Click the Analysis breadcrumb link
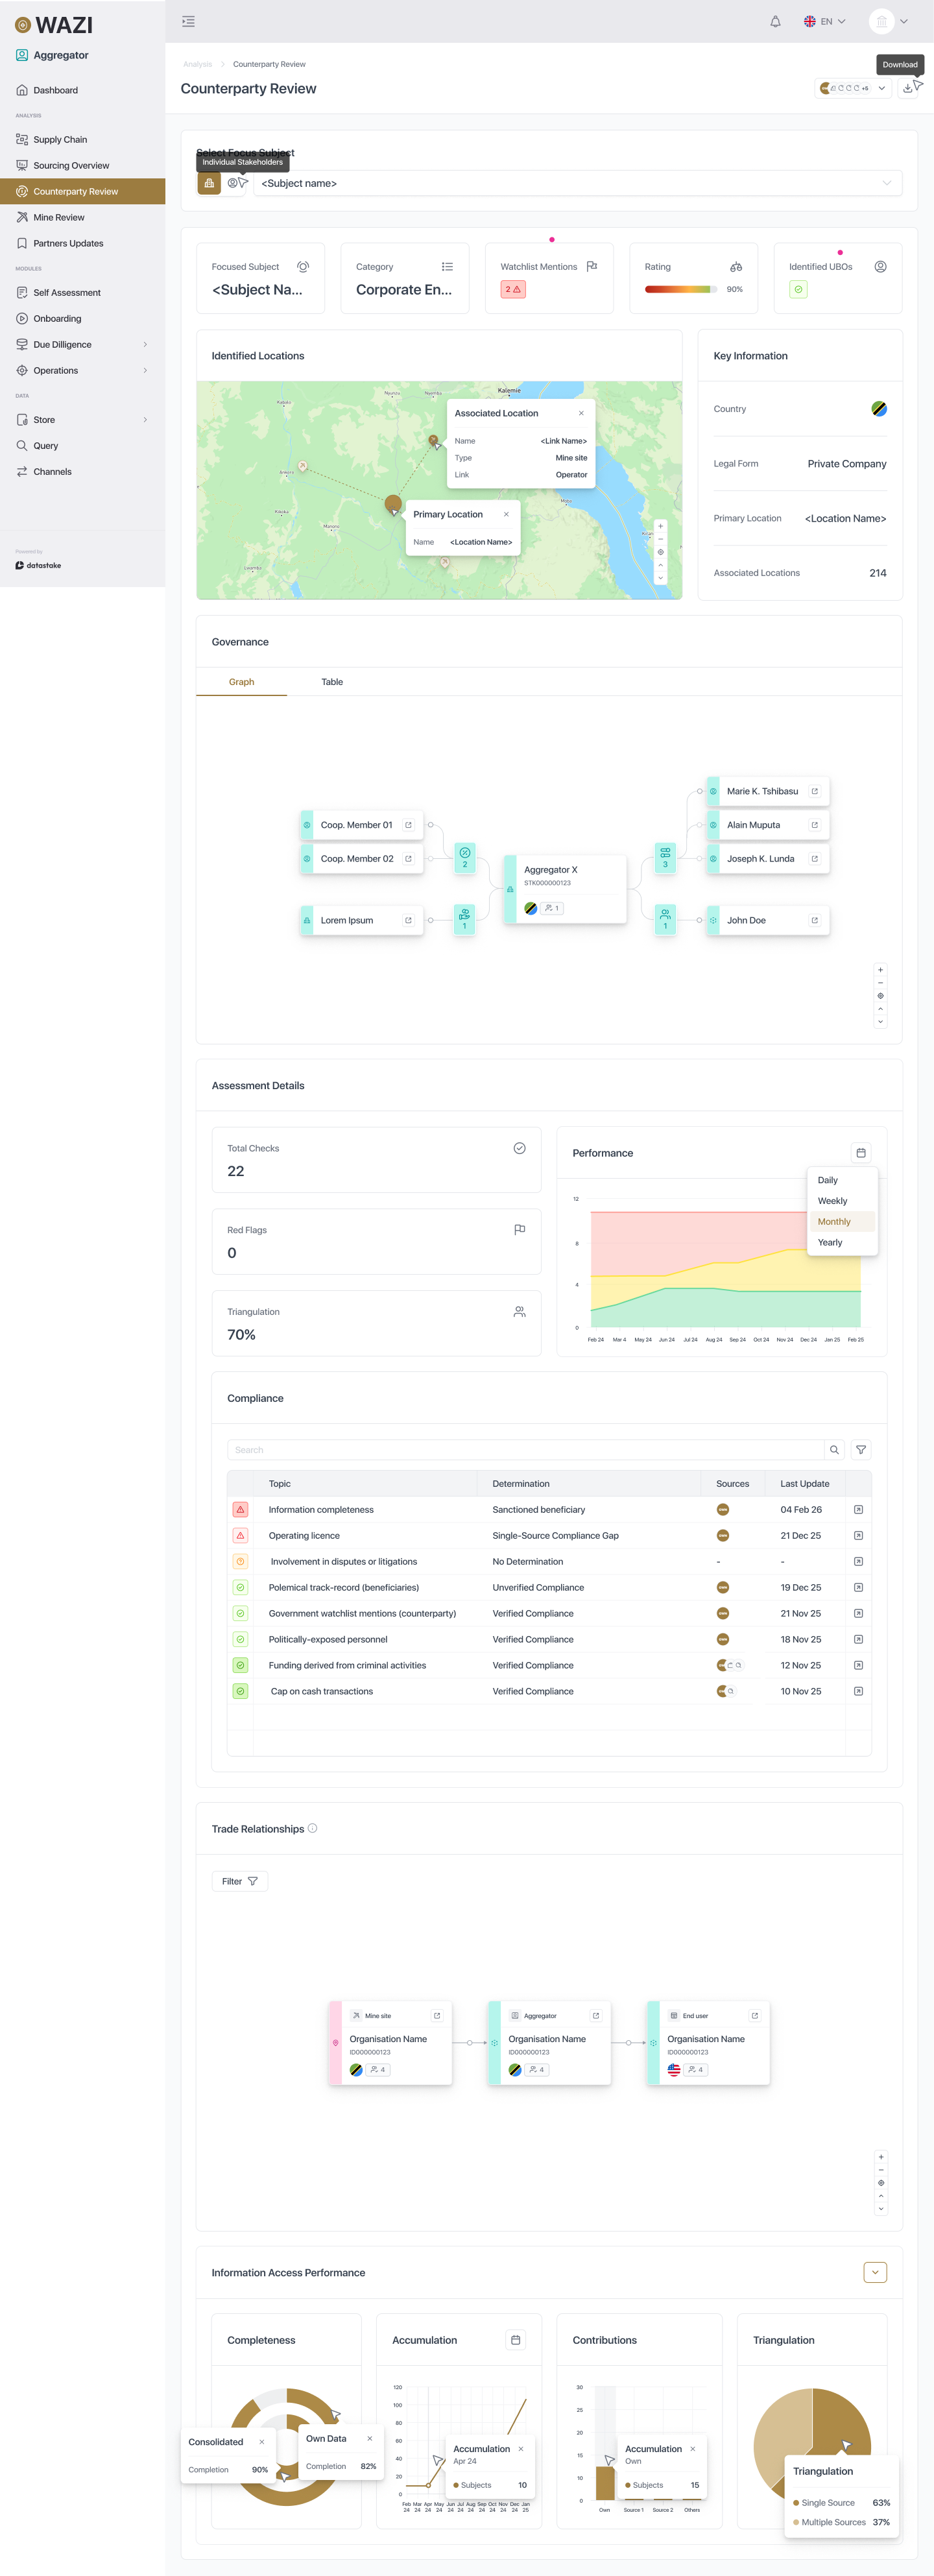934x2576 pixels. 197,64
